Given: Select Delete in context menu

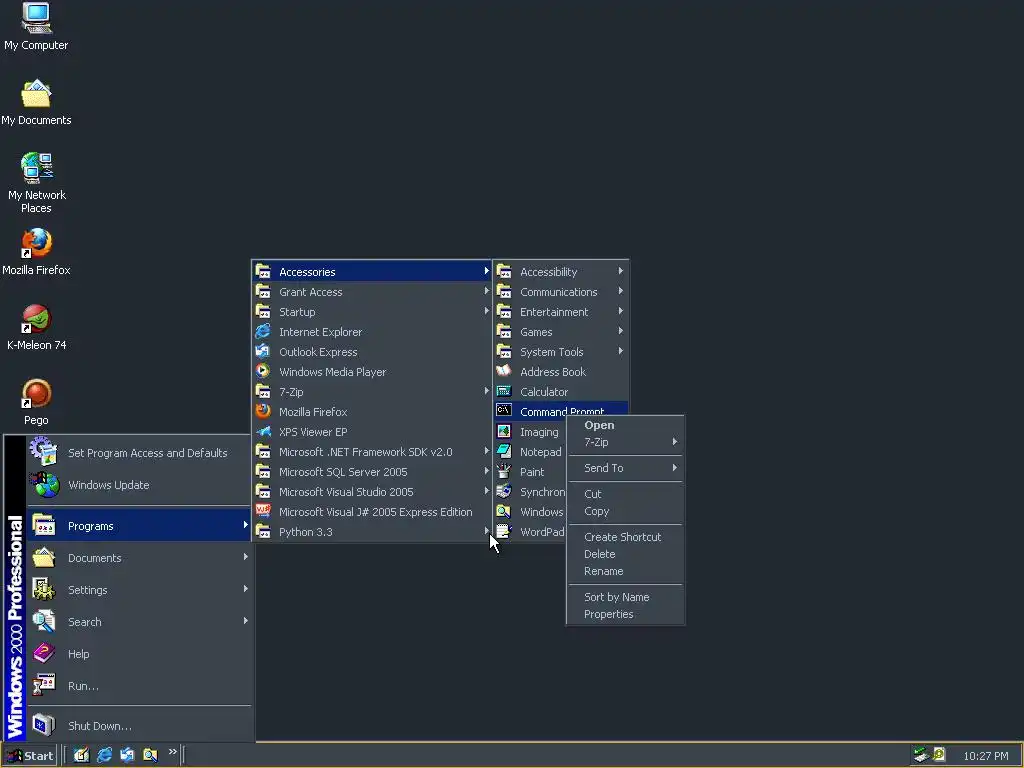Looking at the screenshot, I should click(x=625, y=554).
